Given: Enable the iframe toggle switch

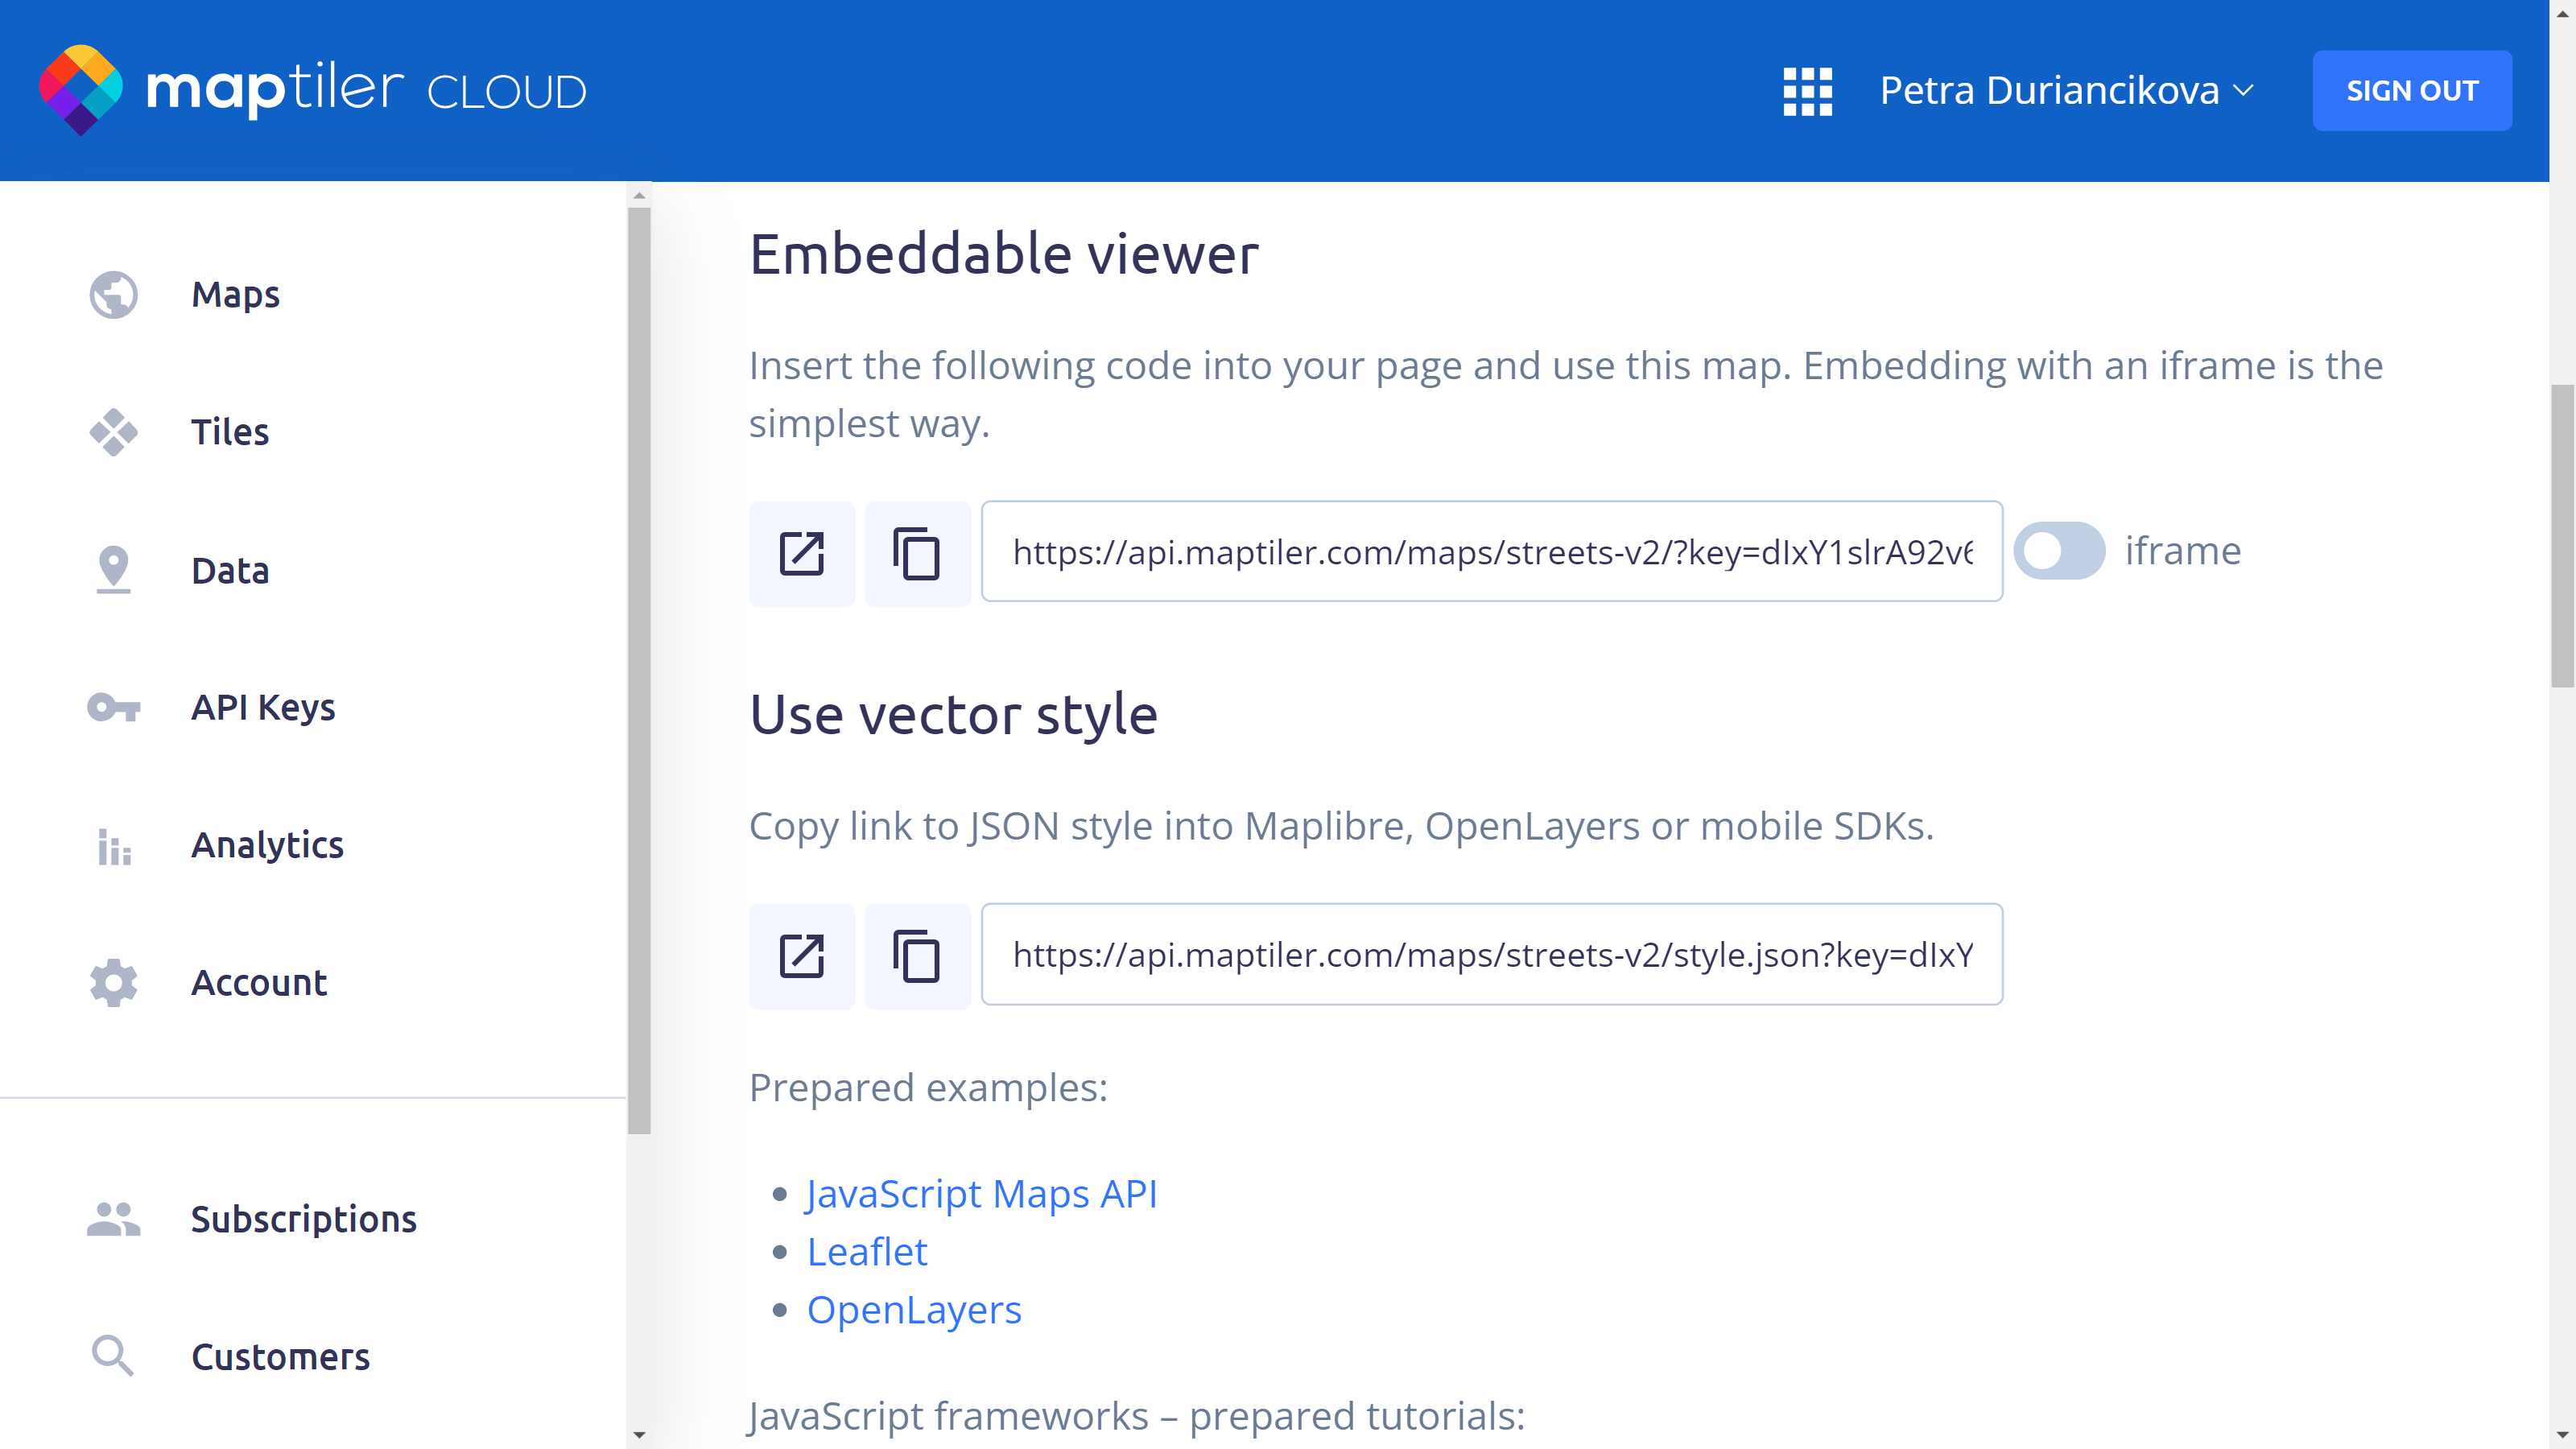Looking at the screenshot, I should [x=2058, y=551].
